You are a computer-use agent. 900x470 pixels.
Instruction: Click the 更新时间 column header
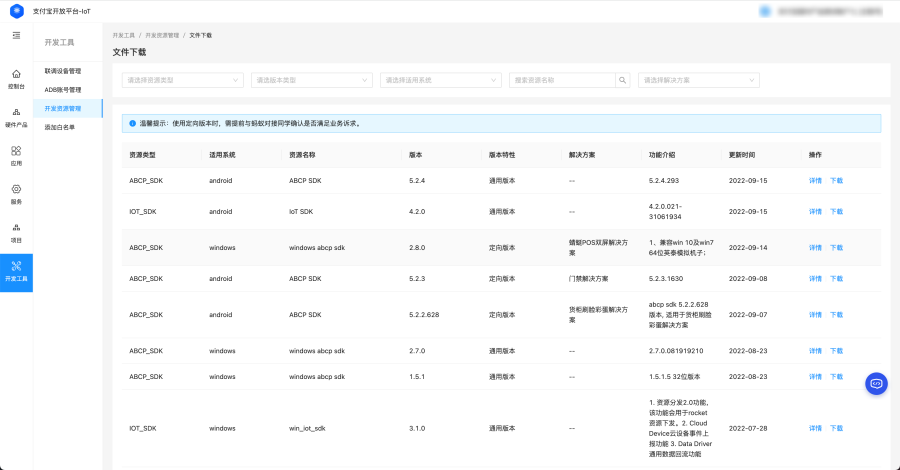(x=742, y=155)
